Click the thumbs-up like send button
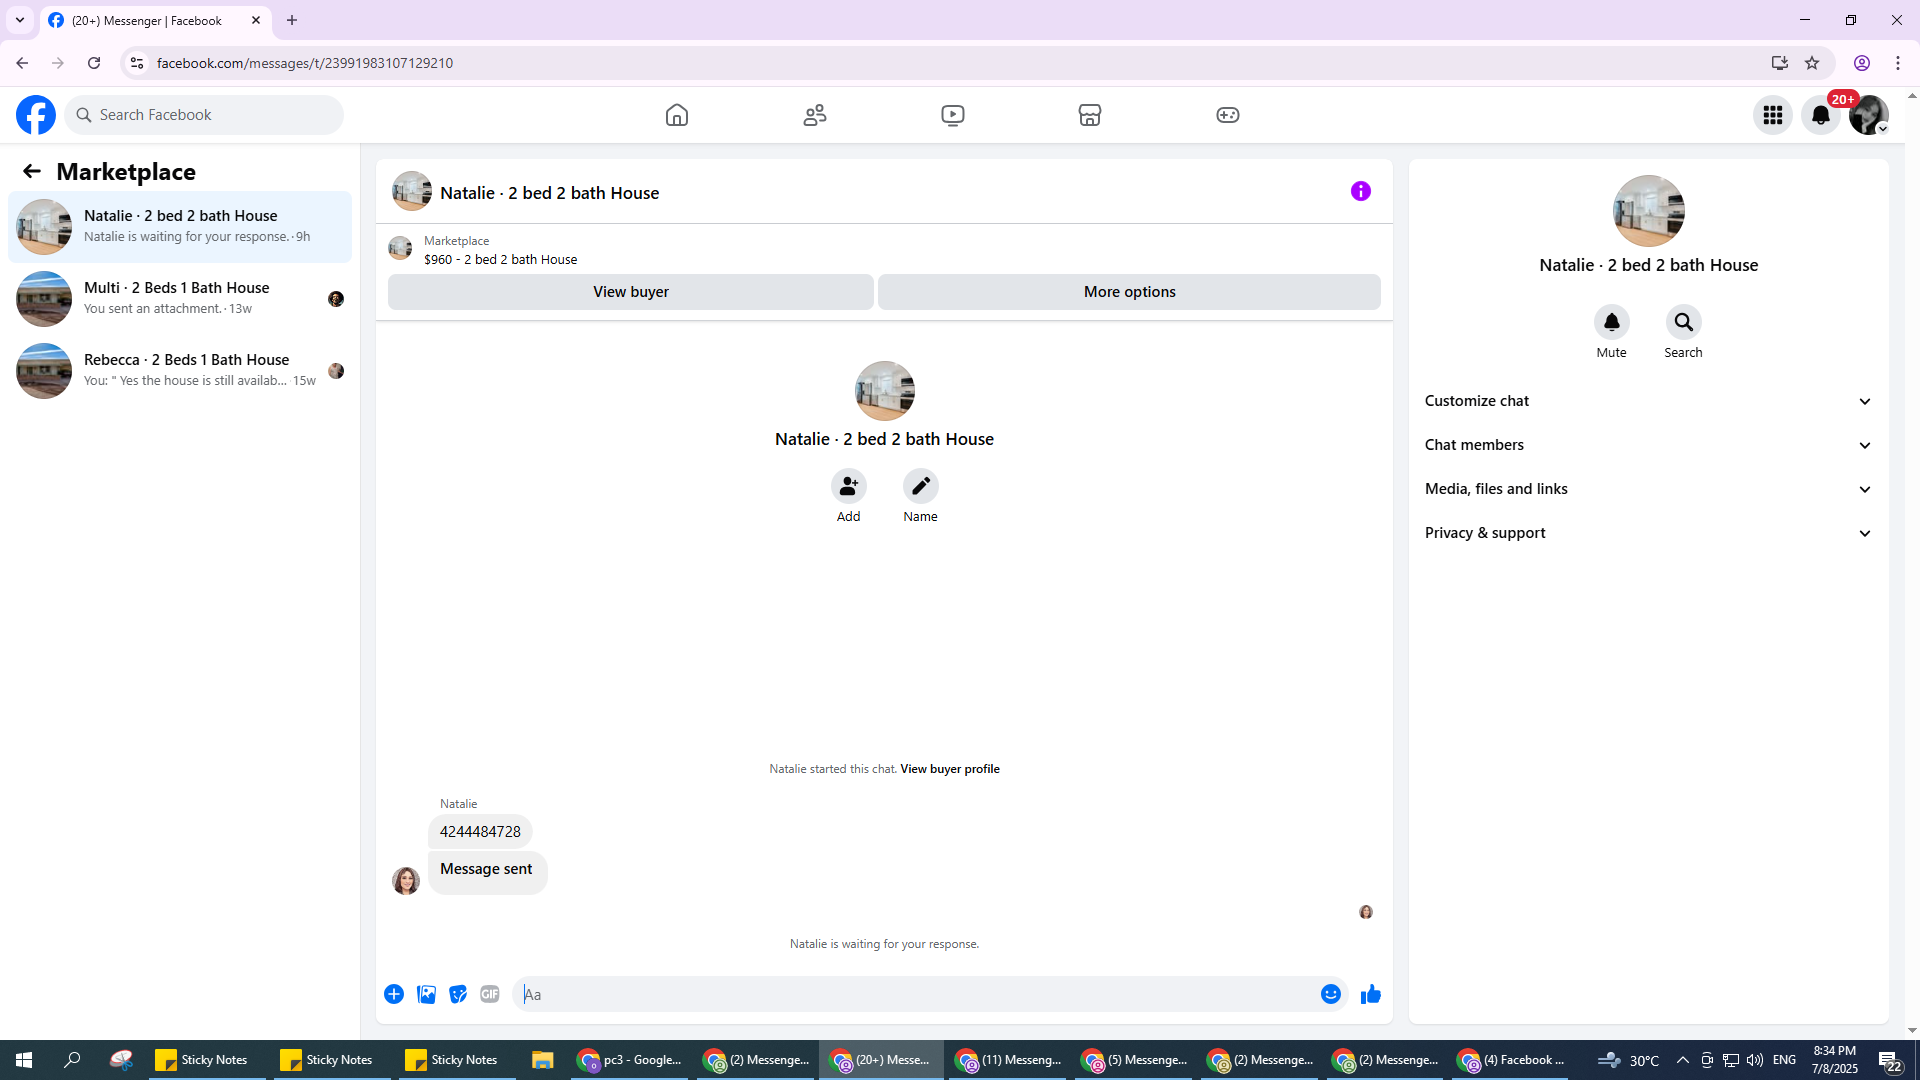The image size is (1920, 1080). pos(1370,994)
